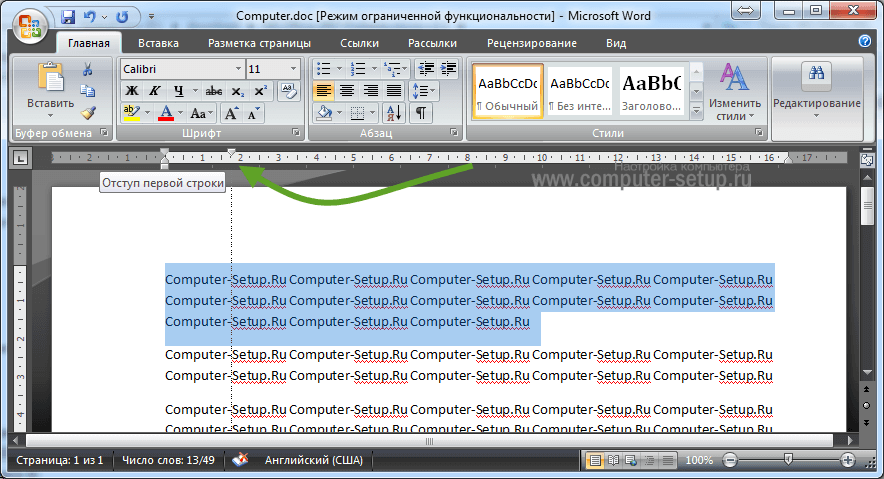Open the Calibri font name dropdown
884x479 pixels.
238,69
